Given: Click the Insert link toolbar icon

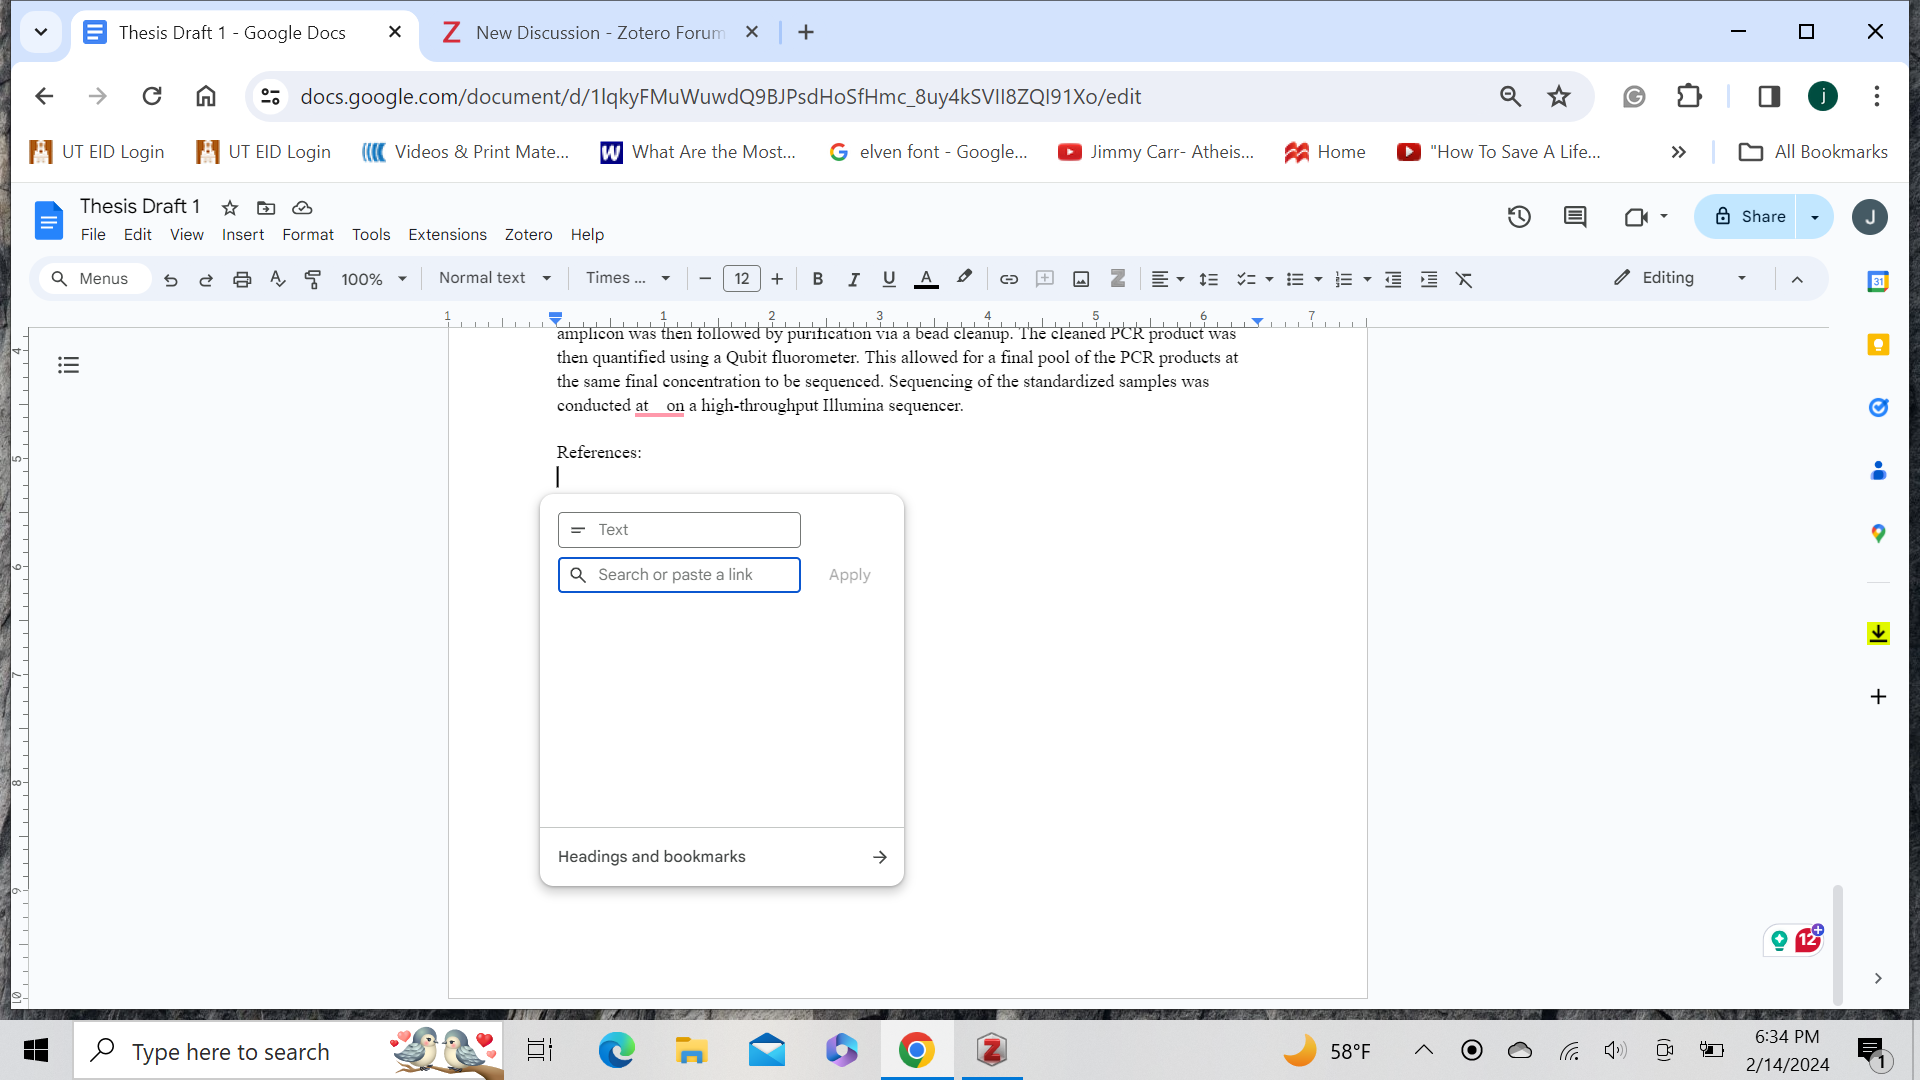Looking at the screenshot, I should pos(1009,279).
